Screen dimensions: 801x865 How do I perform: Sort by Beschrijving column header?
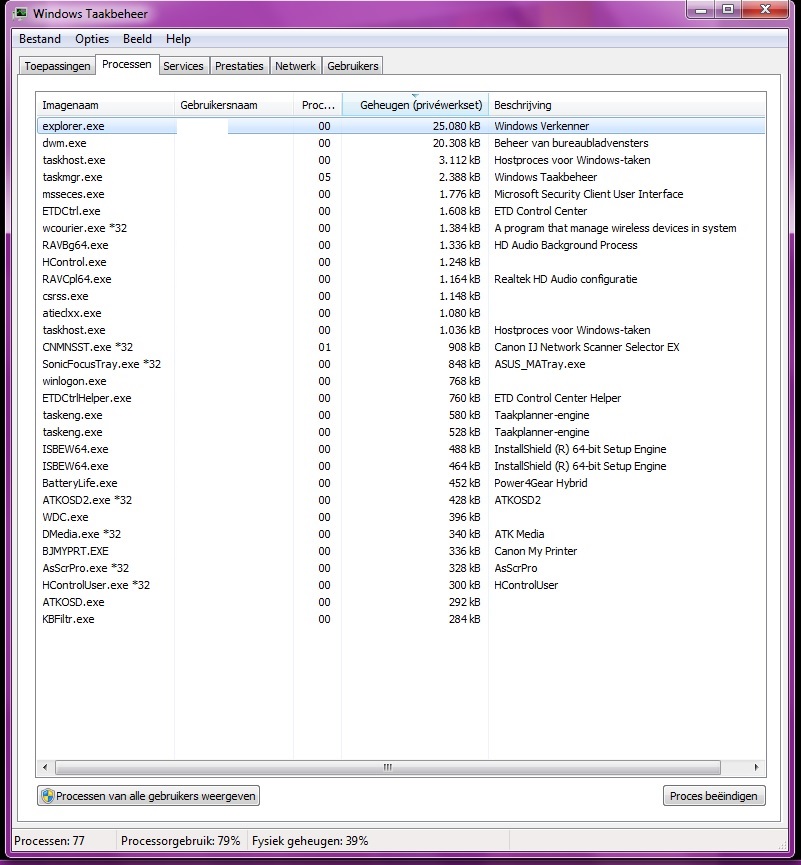(627, 105)
